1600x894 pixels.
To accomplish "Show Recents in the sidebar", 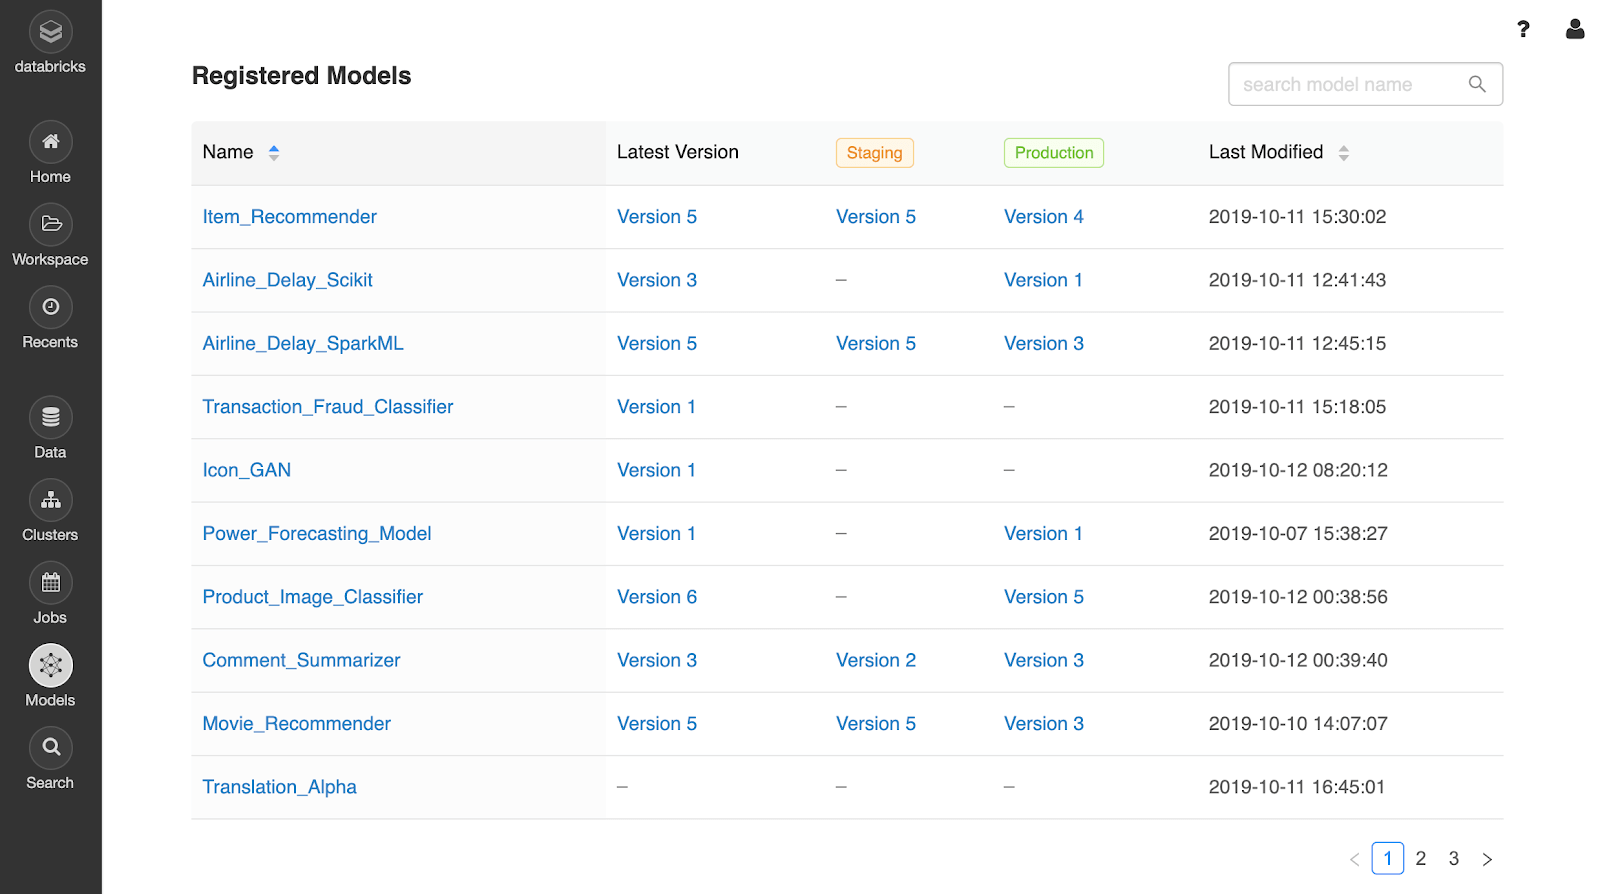I will tap(50, 308).
